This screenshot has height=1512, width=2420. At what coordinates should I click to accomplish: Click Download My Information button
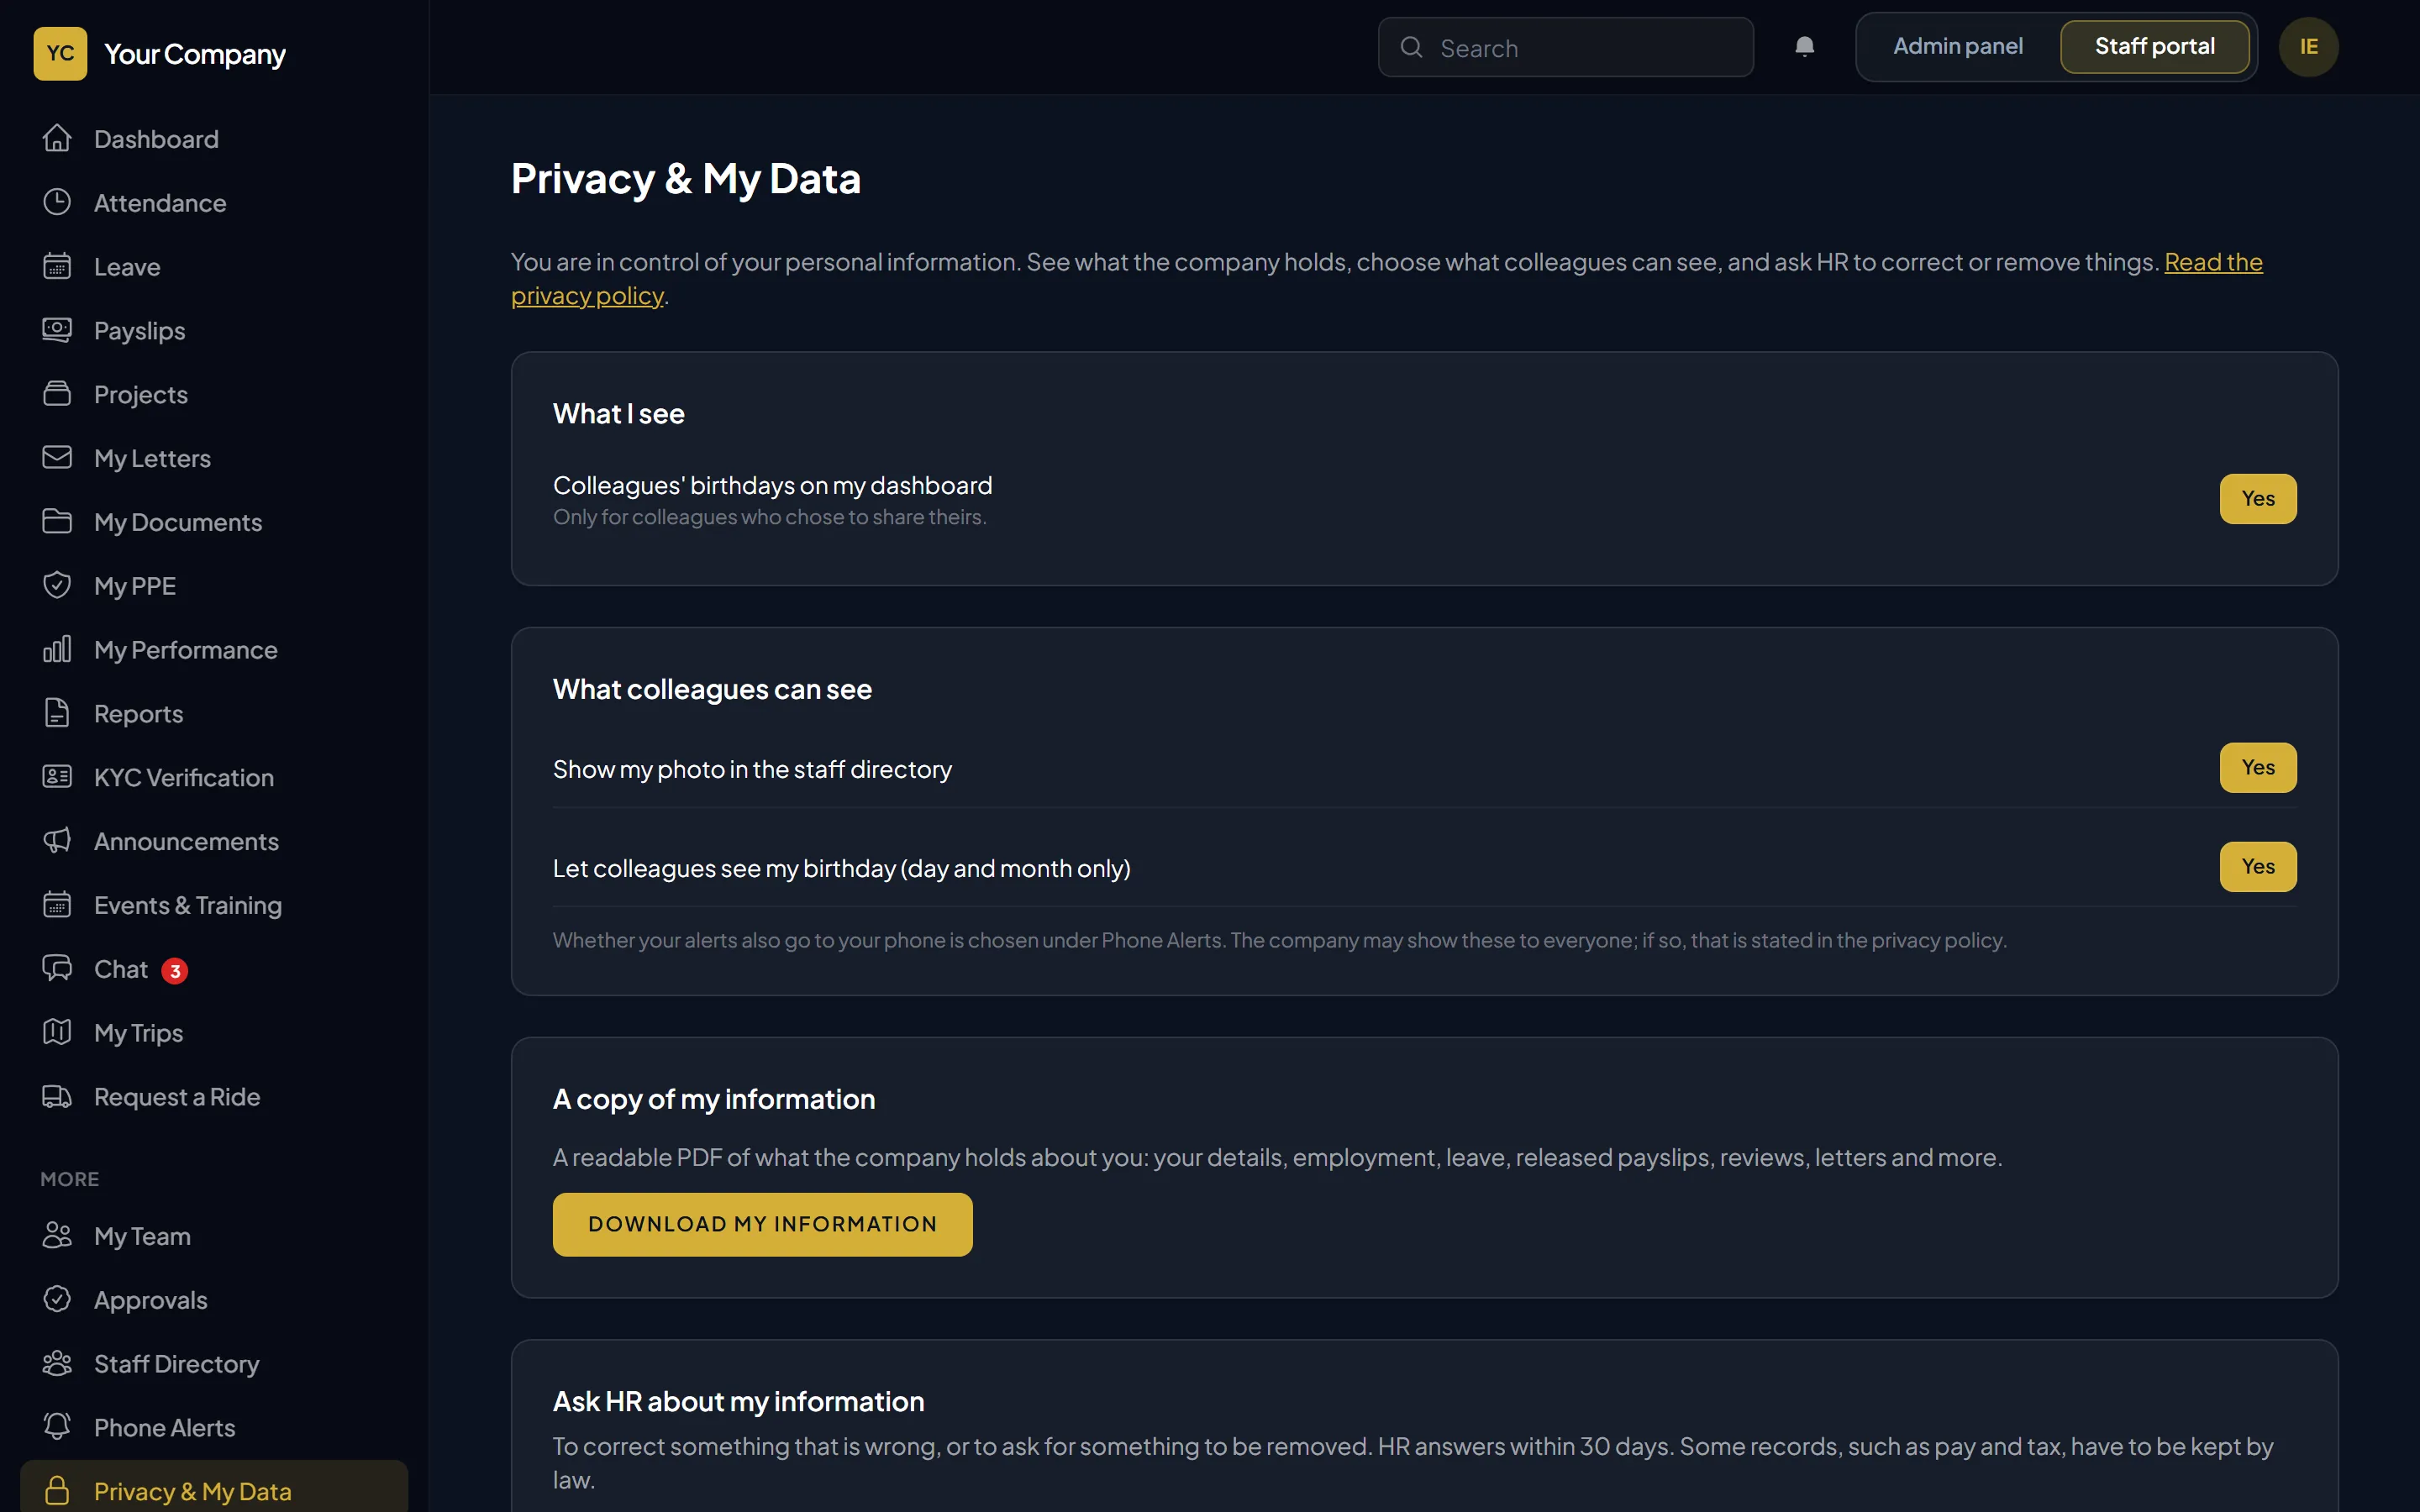click(x=762, y=1224)
